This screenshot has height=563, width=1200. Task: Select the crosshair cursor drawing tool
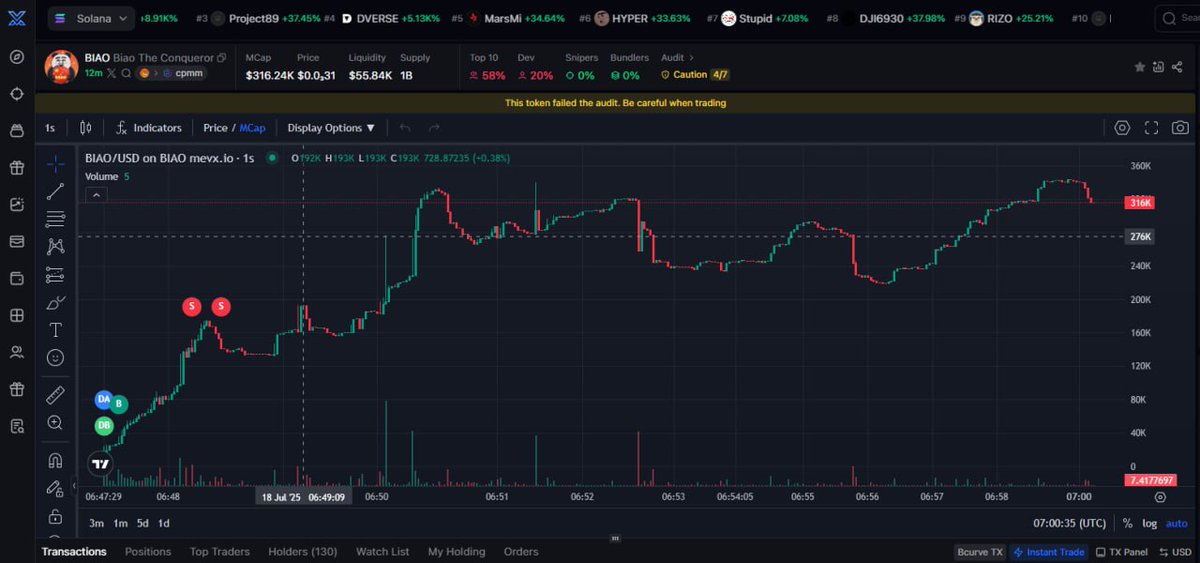tap(55, 162)
